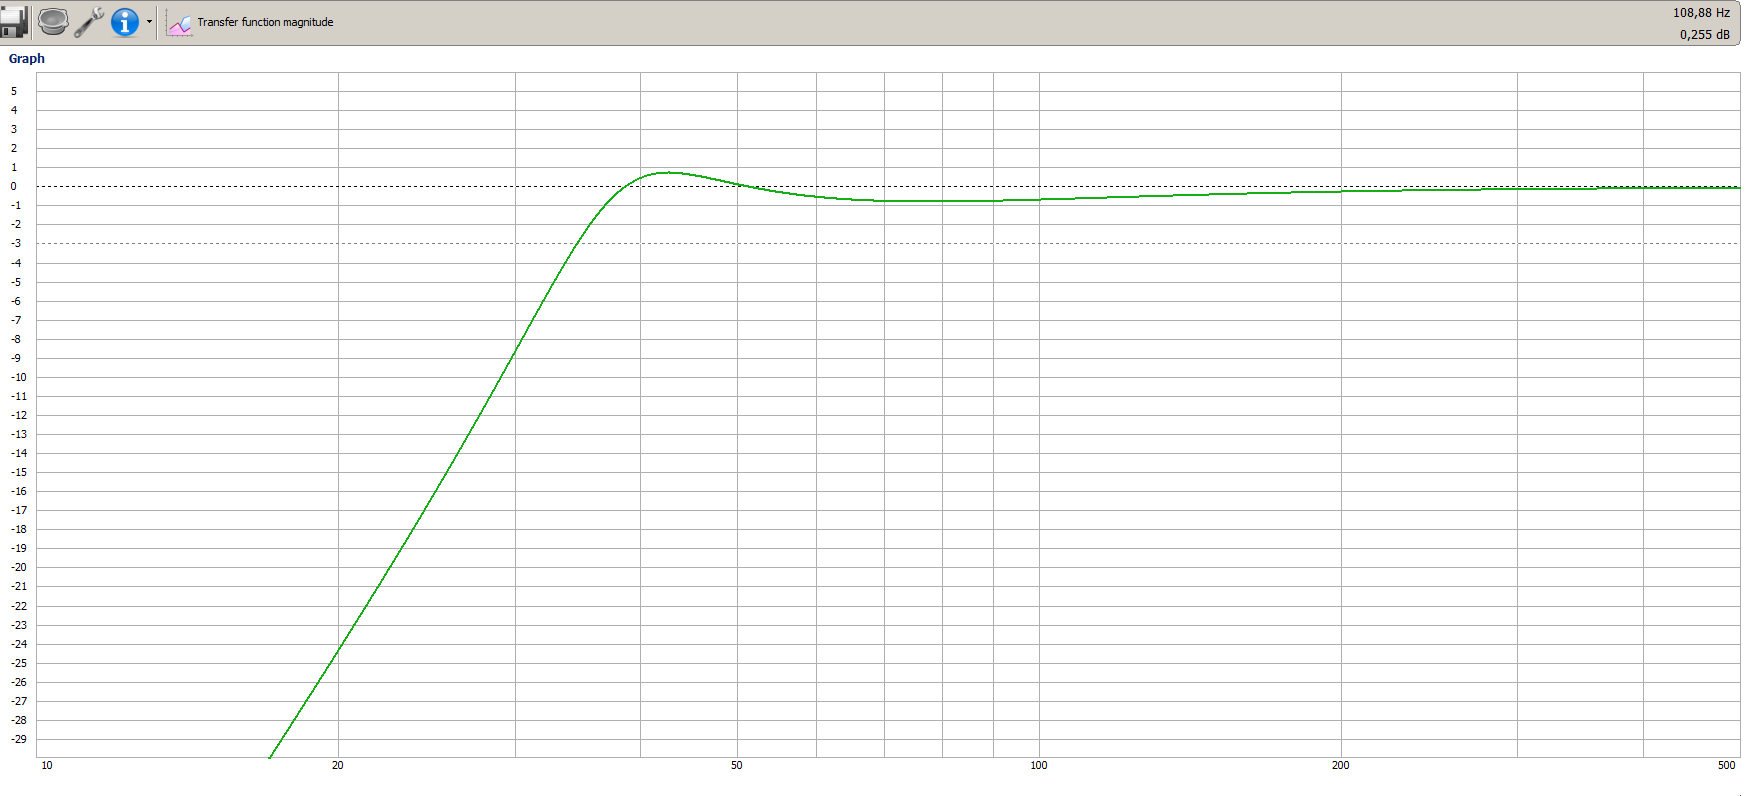Click the -29 dB axis label
The image size is (1746, 796).
pos(19,740)
